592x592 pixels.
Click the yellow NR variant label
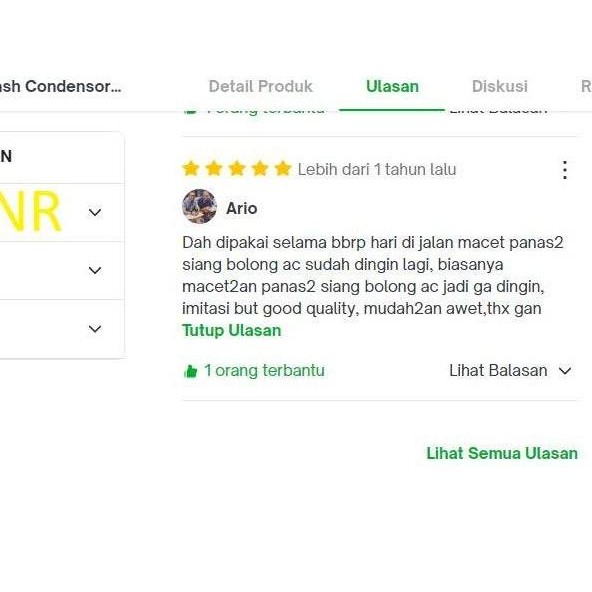30,211
